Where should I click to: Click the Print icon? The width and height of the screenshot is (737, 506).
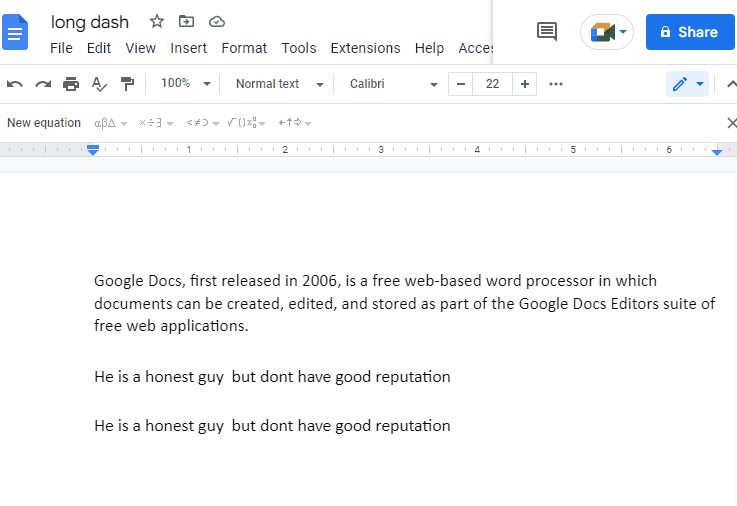pos(71,84)
